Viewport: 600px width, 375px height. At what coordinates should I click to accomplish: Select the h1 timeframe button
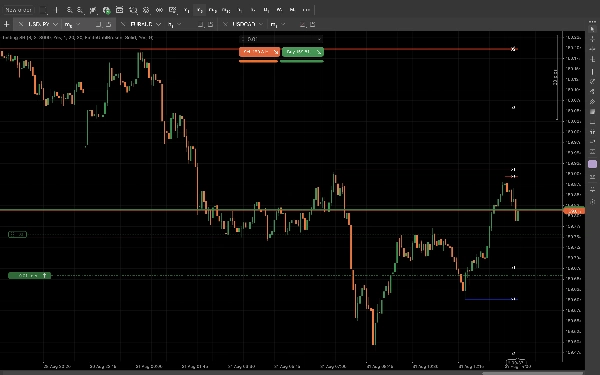(240, 10)
